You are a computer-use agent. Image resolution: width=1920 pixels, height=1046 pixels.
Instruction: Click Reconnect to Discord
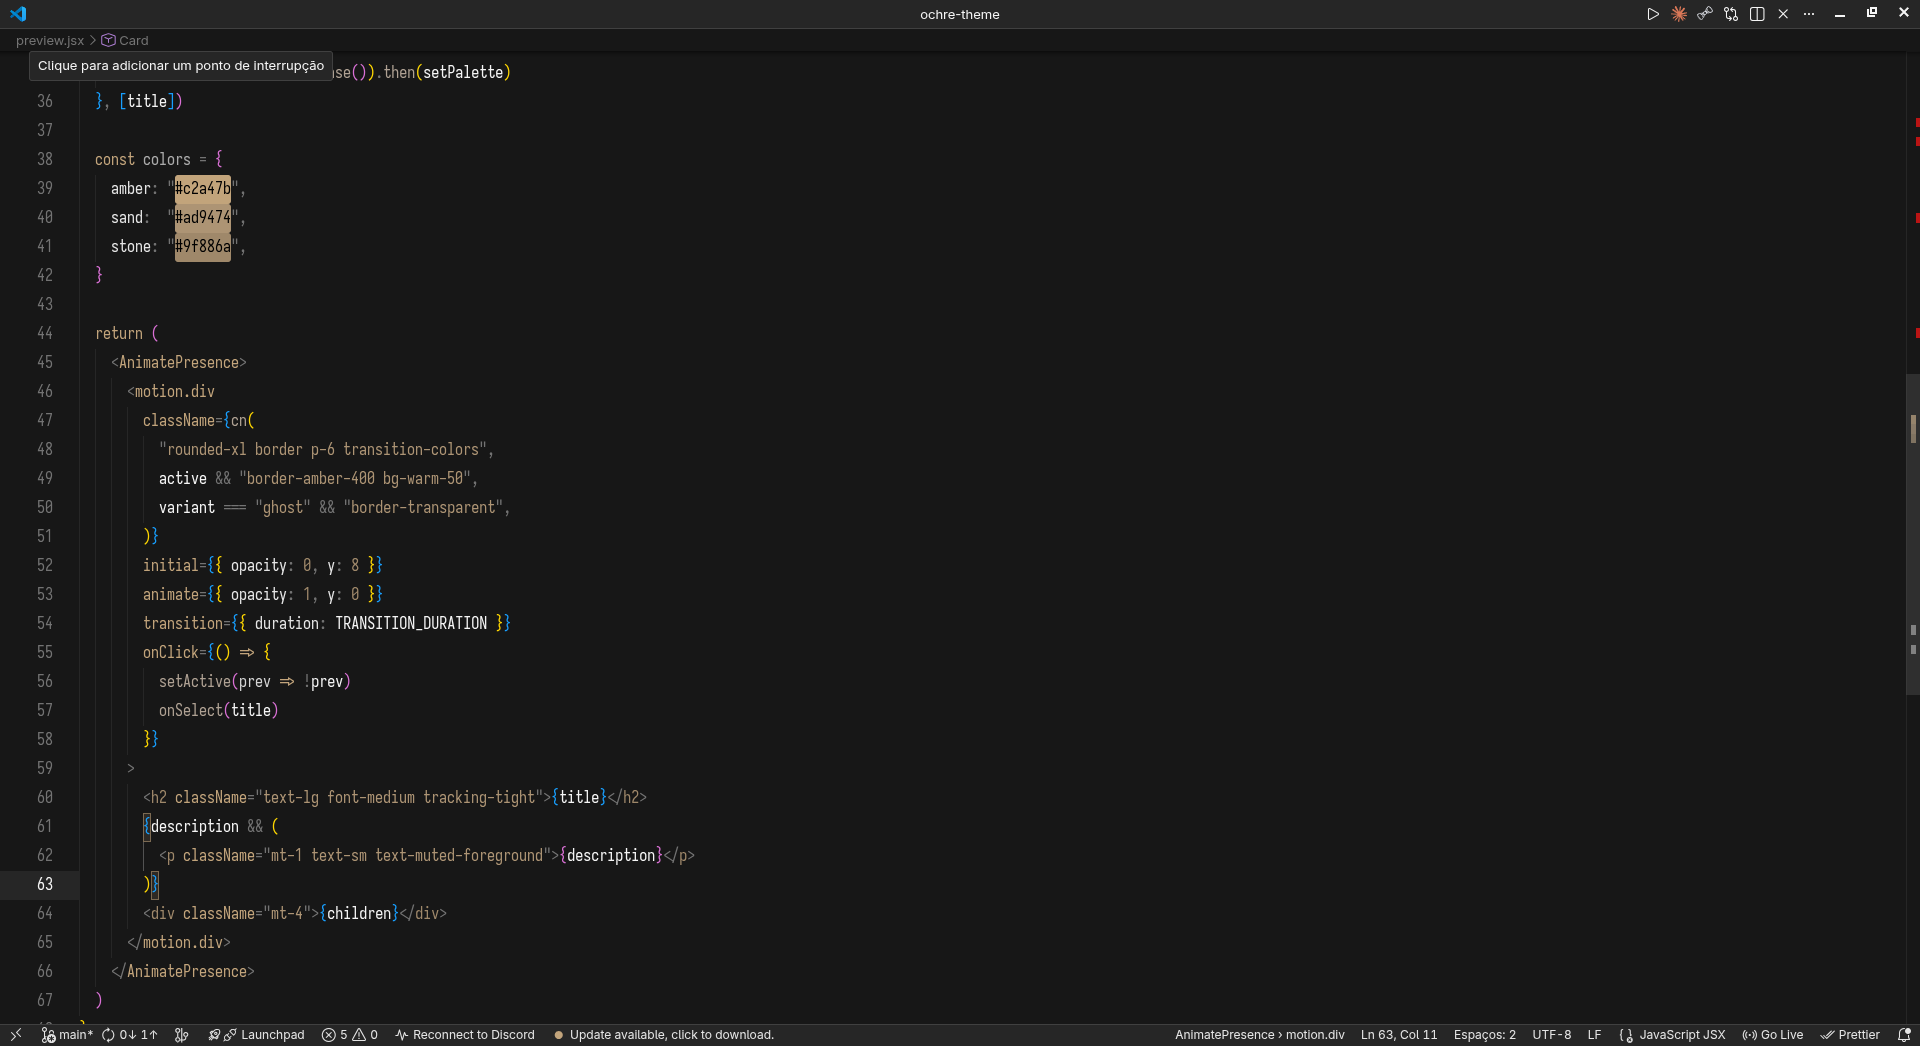(x=465, y=1035)
